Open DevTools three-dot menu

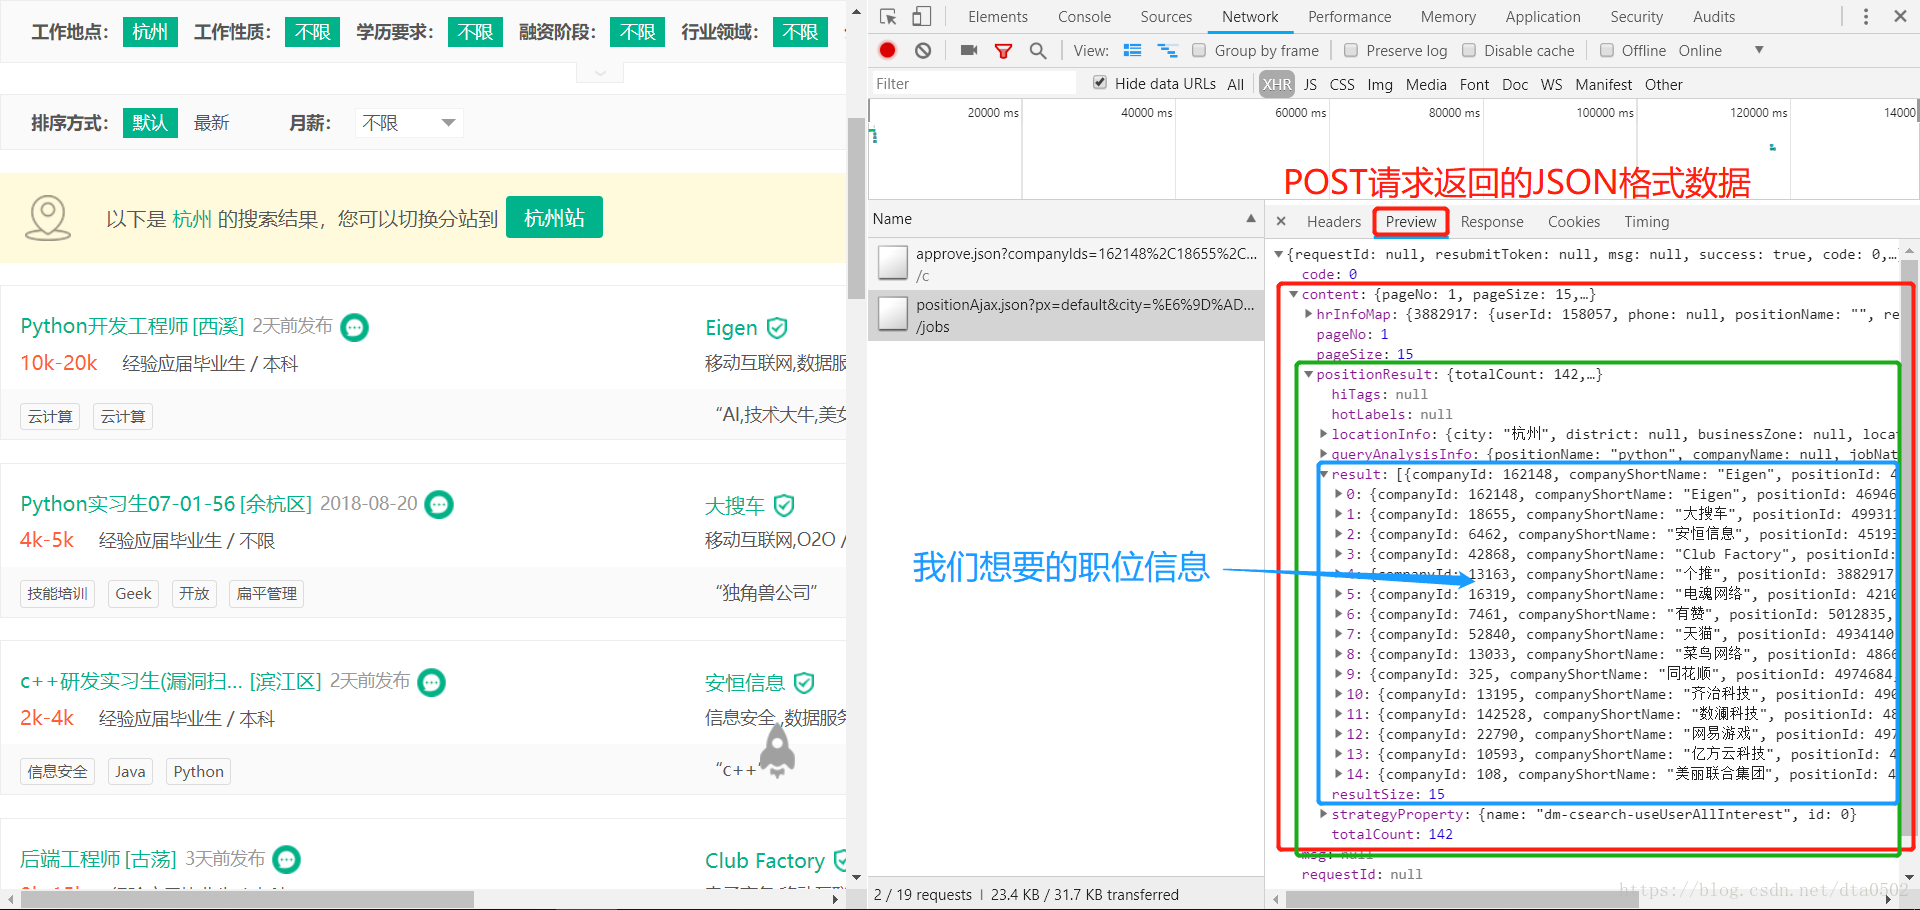pos(1866,17)
